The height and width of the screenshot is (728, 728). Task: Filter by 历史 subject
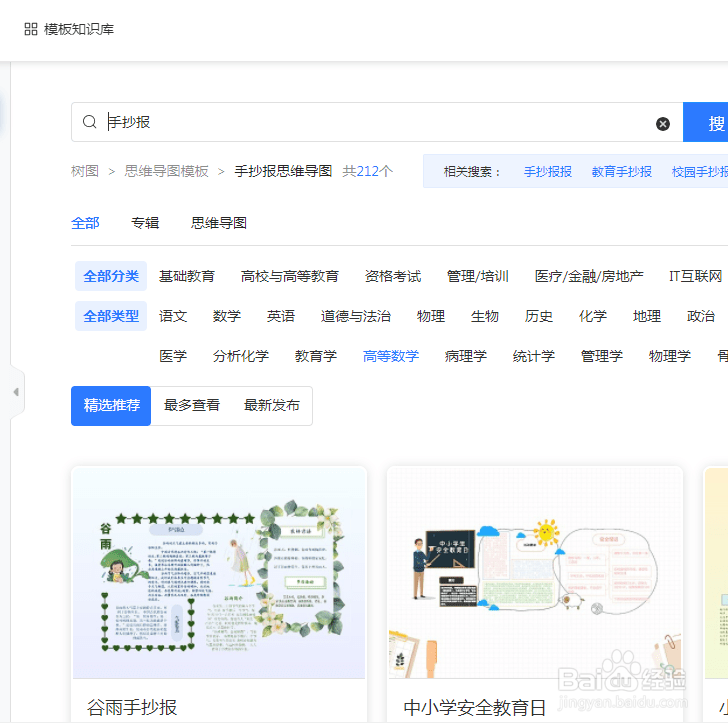coord(539,316)
